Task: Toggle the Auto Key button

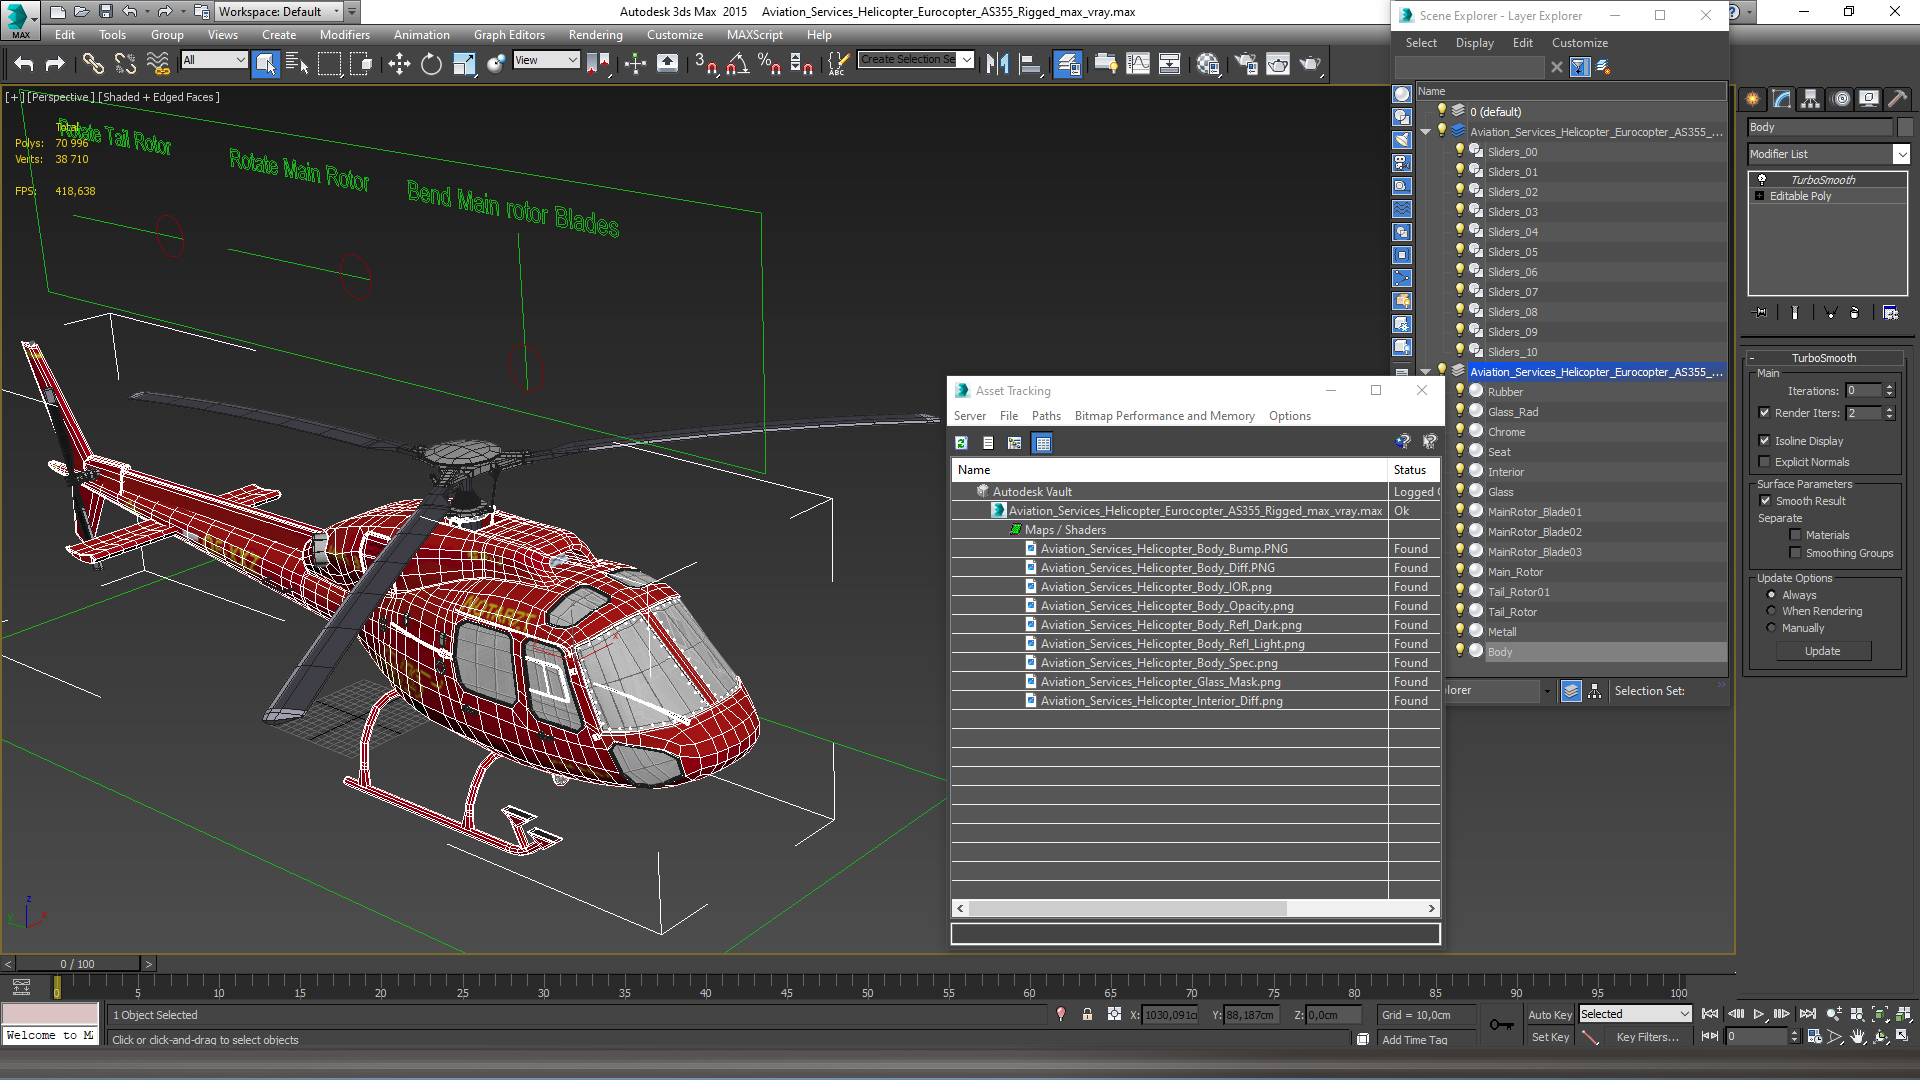Action: (x=1550, y=1015)
